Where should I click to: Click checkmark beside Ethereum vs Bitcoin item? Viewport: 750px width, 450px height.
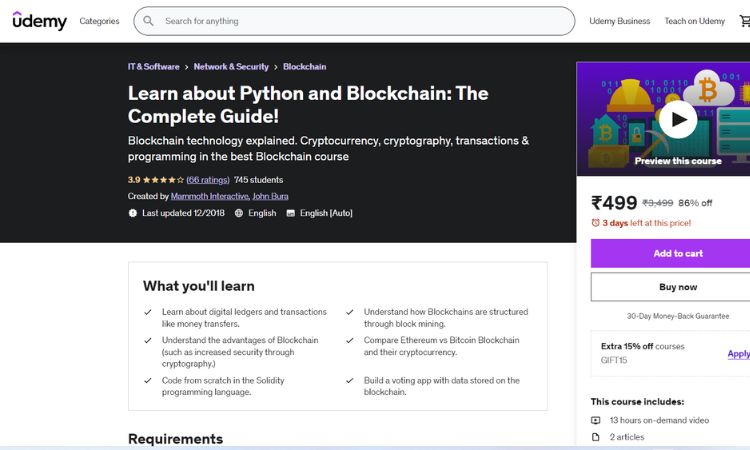[x=350, y=340]
